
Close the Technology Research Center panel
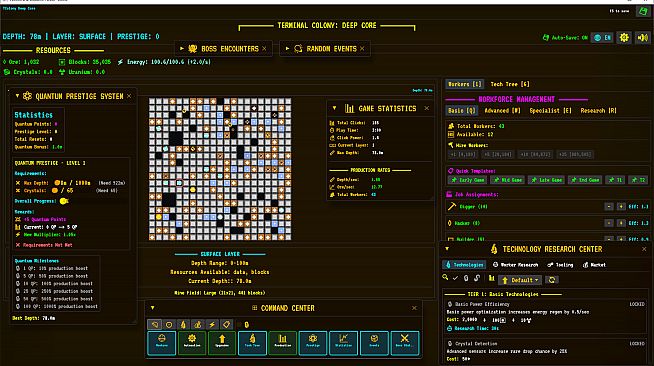pos(644,249)
